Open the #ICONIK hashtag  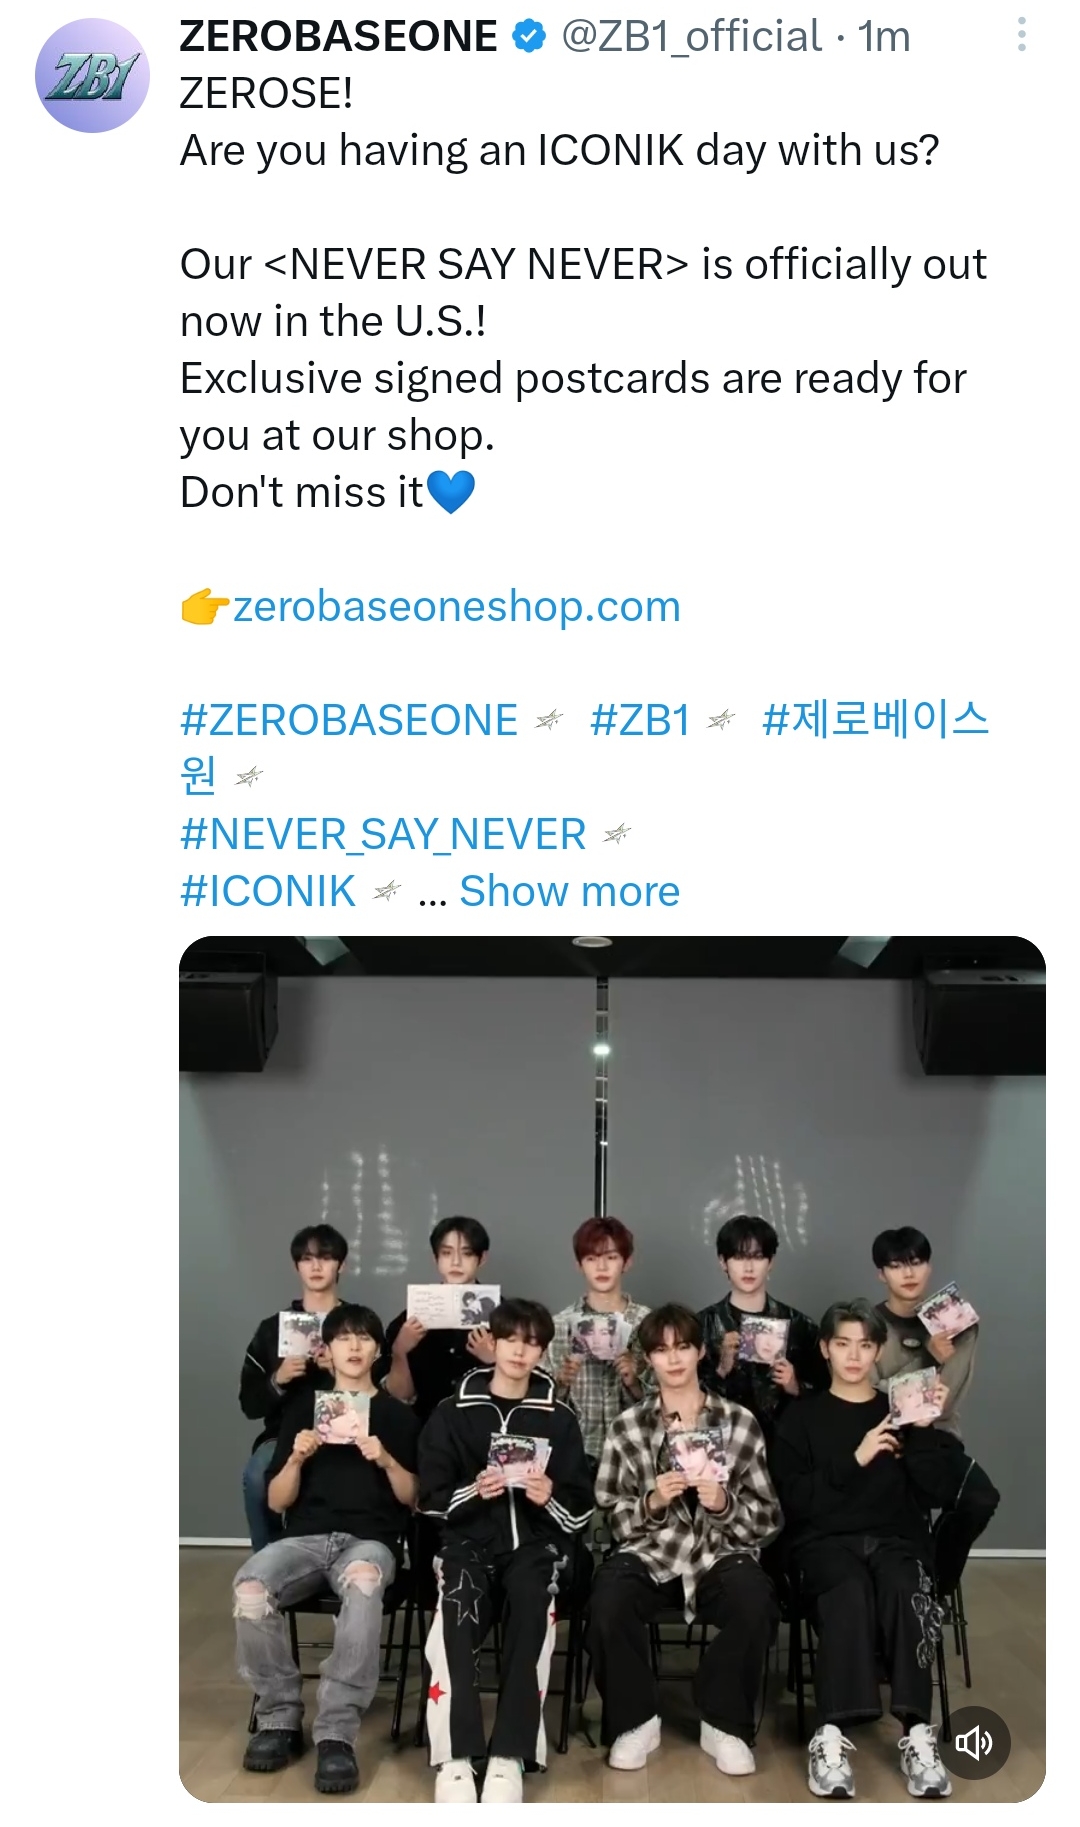pos(268,891)
